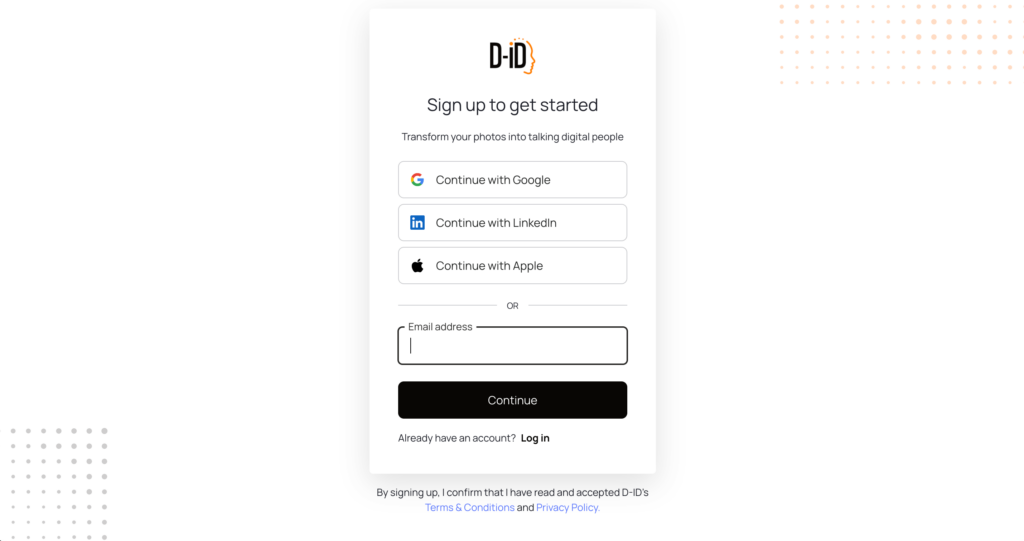Submit with the black Continue button
This screenshot has height=541, width=1024.
(x=513, y=400)
